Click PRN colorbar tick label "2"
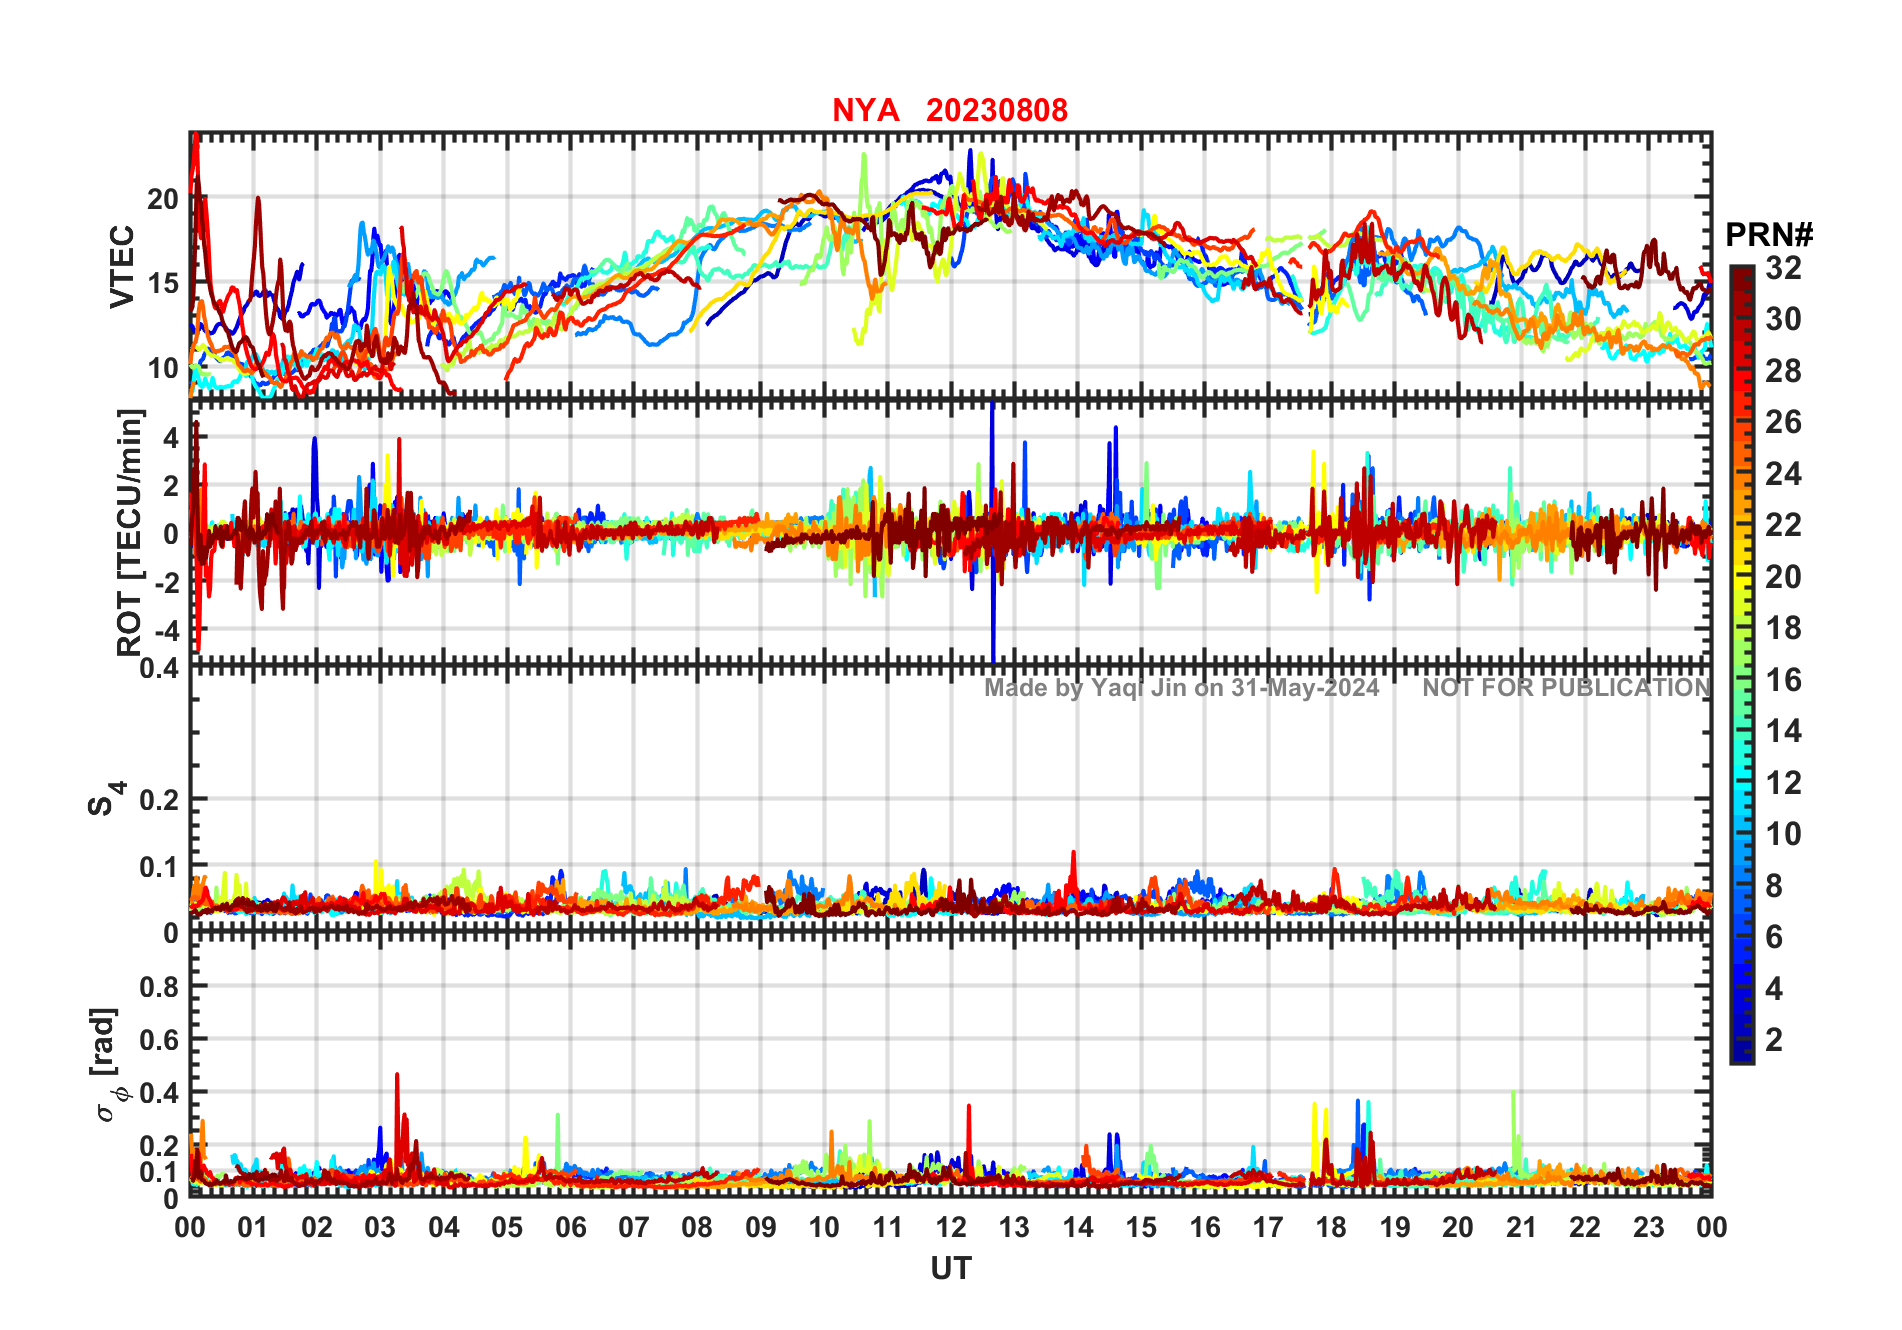This screenshot has width=1902, height=1330. 1774,1040
